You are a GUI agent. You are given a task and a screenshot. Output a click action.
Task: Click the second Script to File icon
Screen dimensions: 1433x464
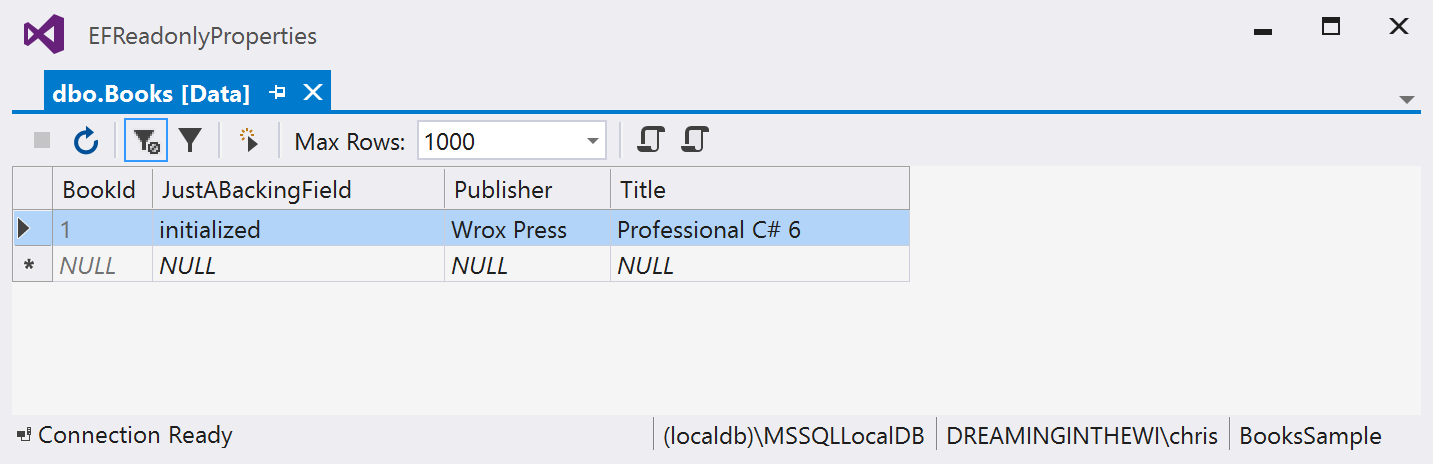pos(695,140)
